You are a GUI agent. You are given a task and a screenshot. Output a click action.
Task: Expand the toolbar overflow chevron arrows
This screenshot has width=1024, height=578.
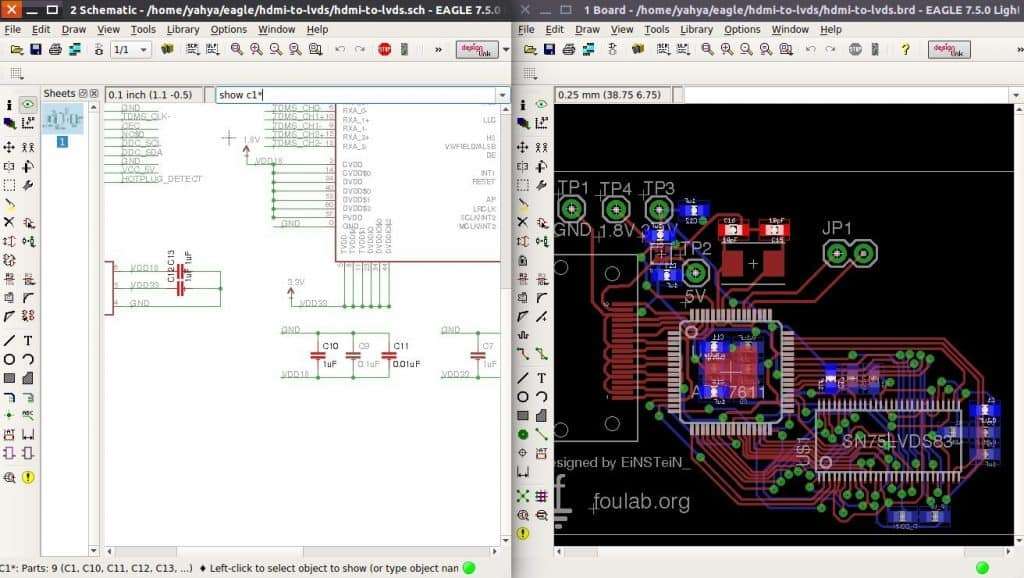(x=438, y=50)
